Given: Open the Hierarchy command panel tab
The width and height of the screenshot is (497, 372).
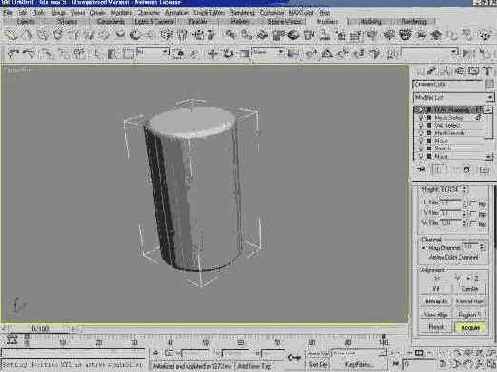Looking at the screenshot, I should tap(445, 71).
